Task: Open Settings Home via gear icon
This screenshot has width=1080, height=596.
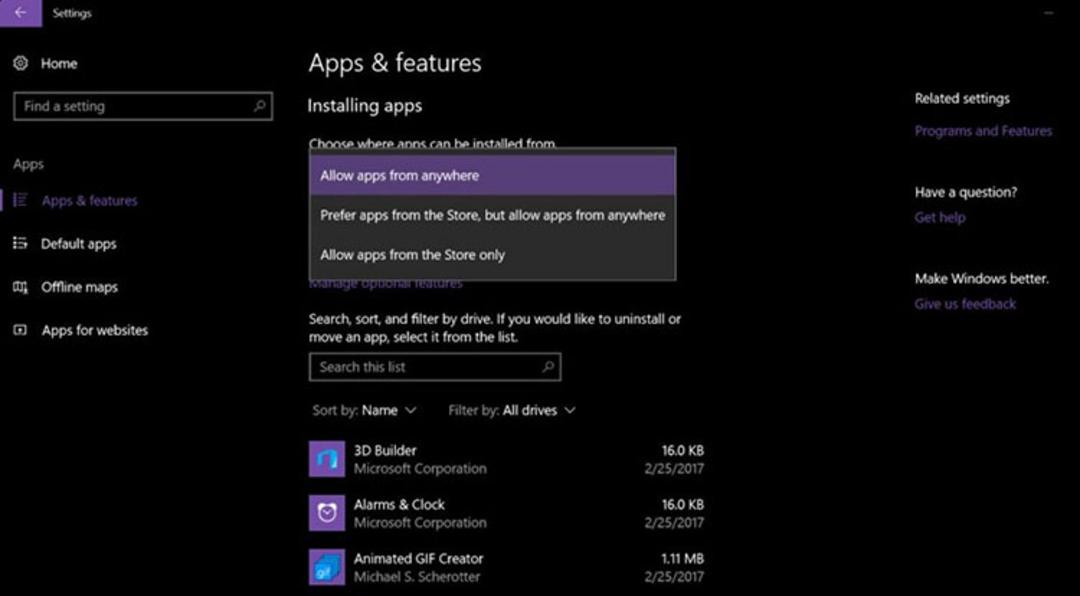Action: pos(21,63)
